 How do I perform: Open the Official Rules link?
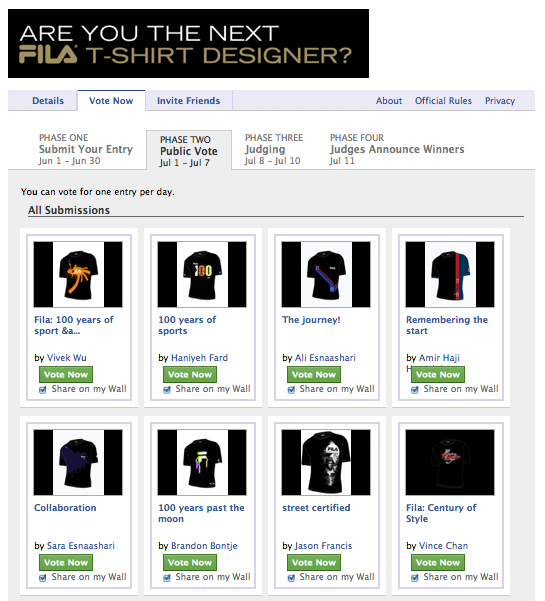coord(443,101)
